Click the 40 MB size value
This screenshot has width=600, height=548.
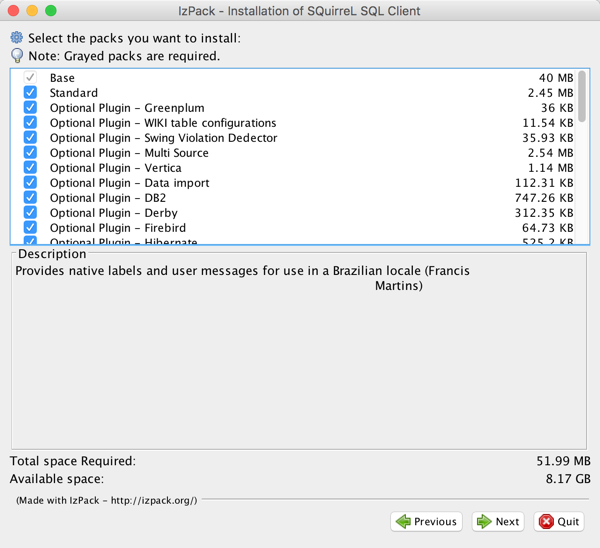click(556, 78)
